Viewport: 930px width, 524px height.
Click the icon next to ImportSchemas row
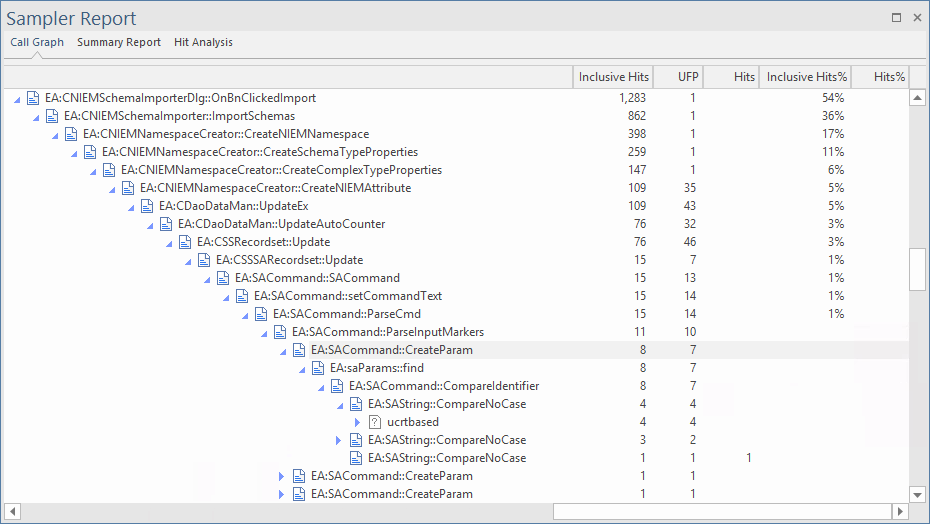pyautogui.click(x=52, y=116)
